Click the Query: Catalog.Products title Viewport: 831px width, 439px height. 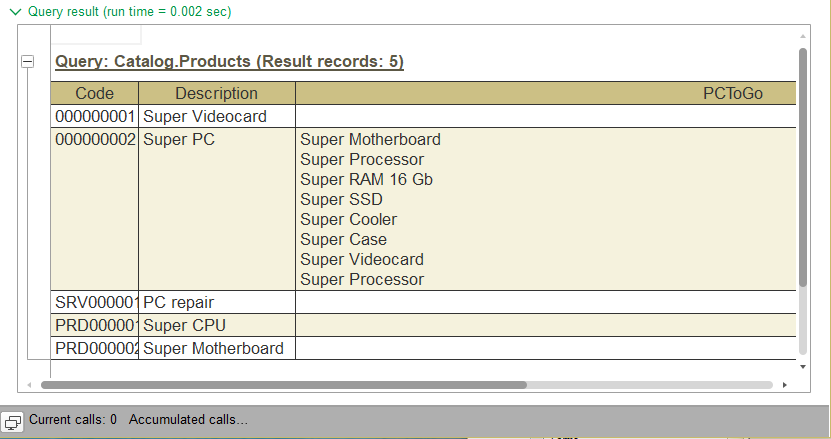pos(229,62)
